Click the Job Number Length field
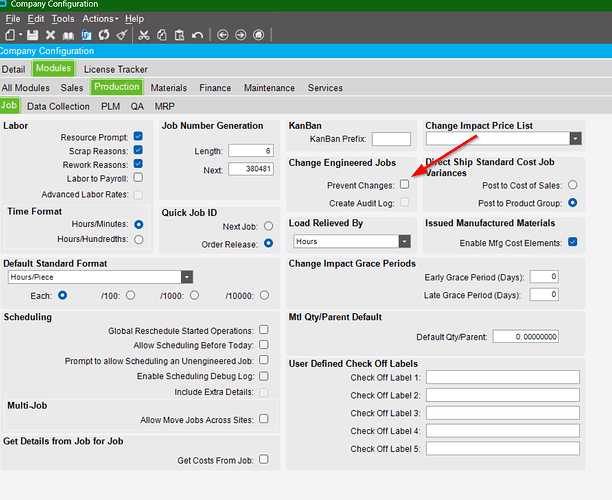Image resolution: width=612 pixels, height=500 pixels. (x=251, y=151)
